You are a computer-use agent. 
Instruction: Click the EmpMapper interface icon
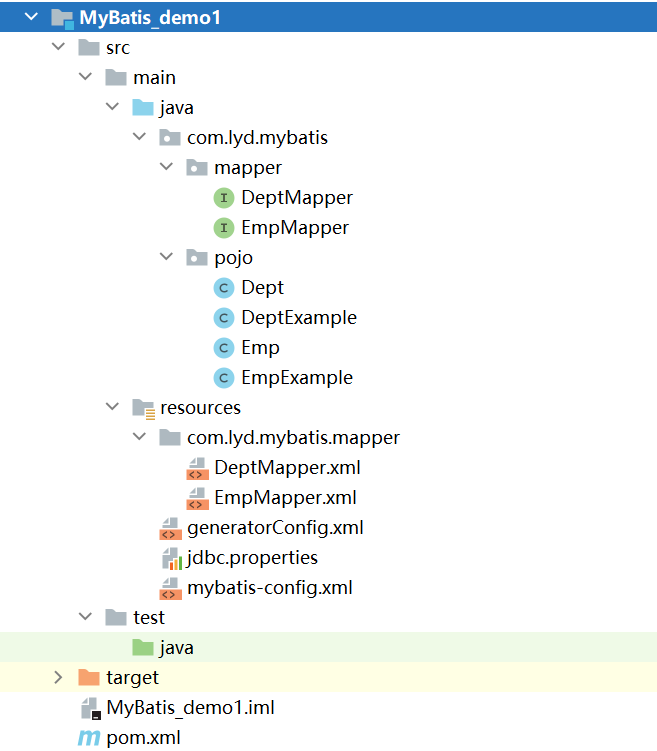tap(224, 228)
